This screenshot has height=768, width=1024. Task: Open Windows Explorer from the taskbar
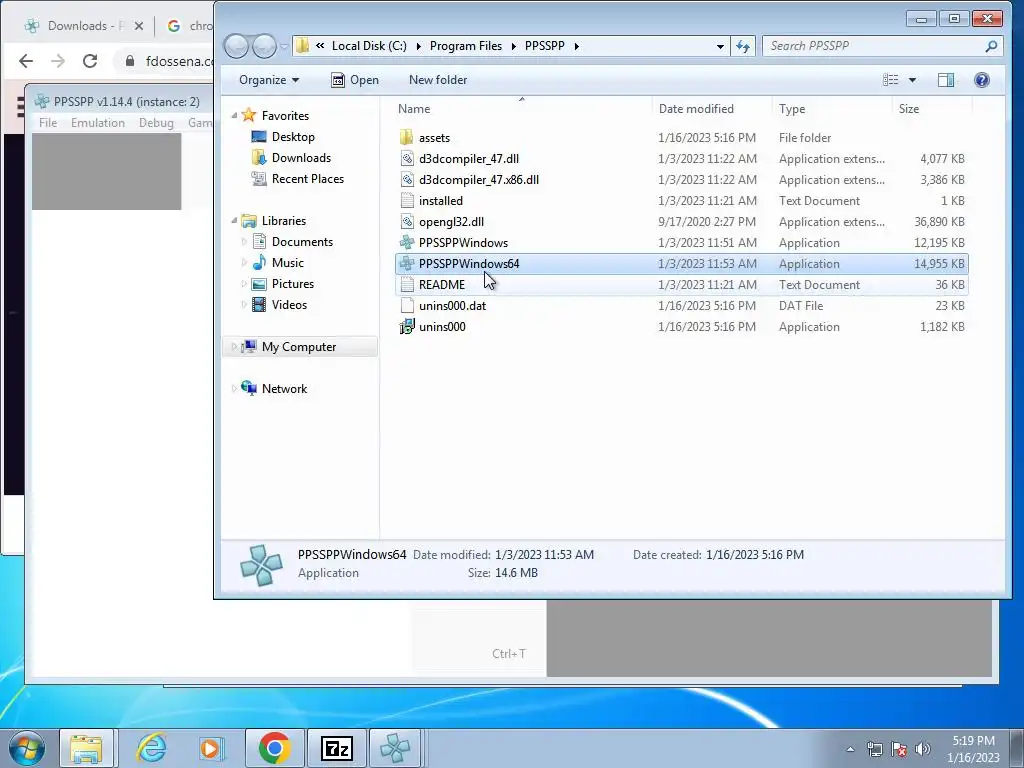coord(86,748)
